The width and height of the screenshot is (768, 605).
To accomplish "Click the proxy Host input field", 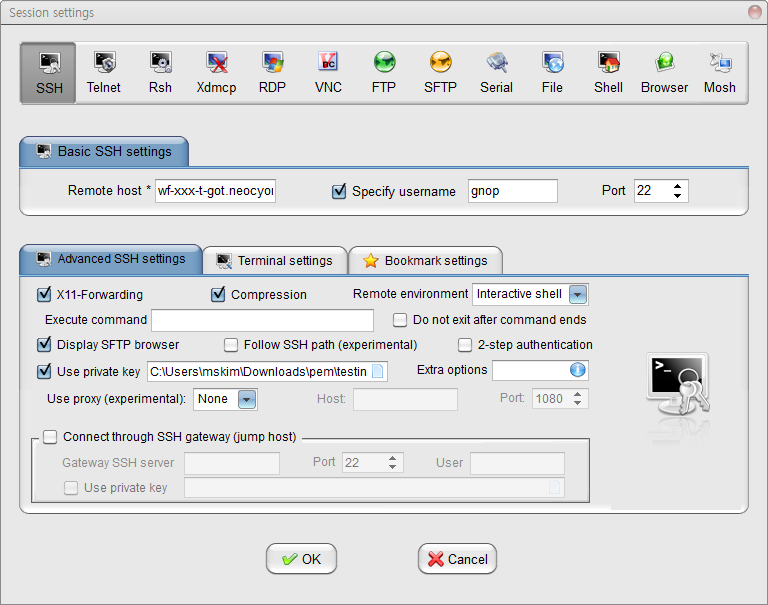I will tap(406, 399).
